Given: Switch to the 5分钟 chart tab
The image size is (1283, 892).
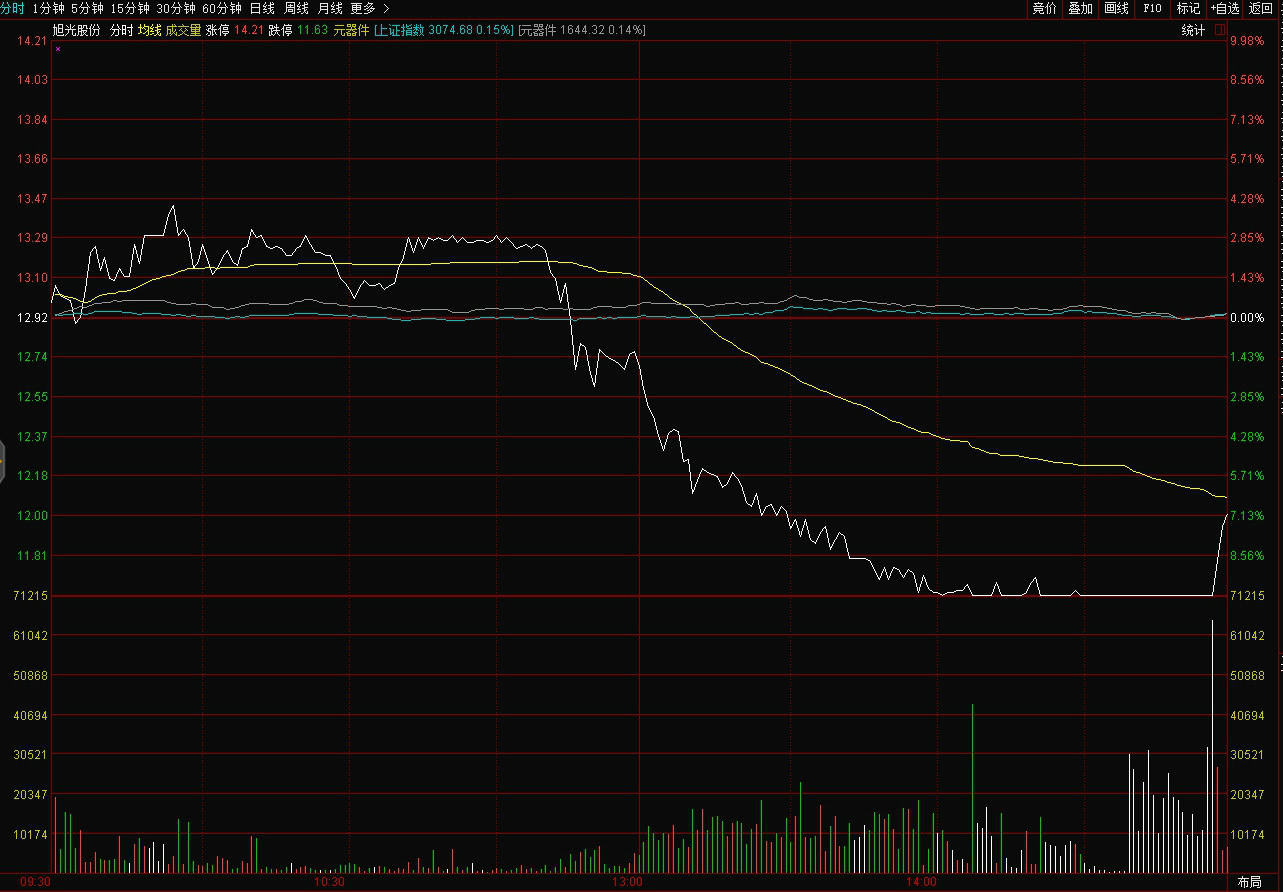Looking at the screenshot, I should pos(87,8).
